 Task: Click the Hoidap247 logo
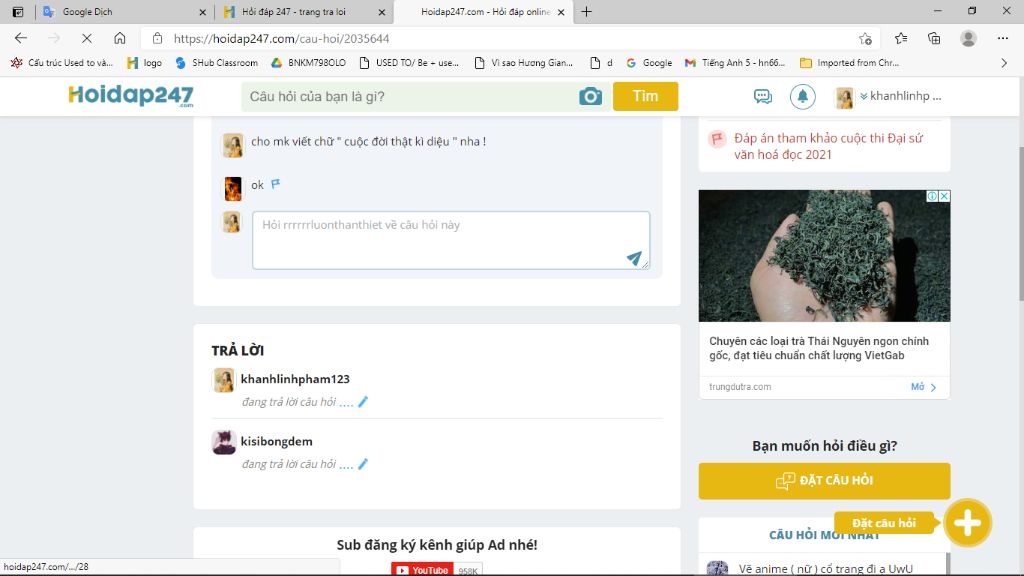[131, 96]
